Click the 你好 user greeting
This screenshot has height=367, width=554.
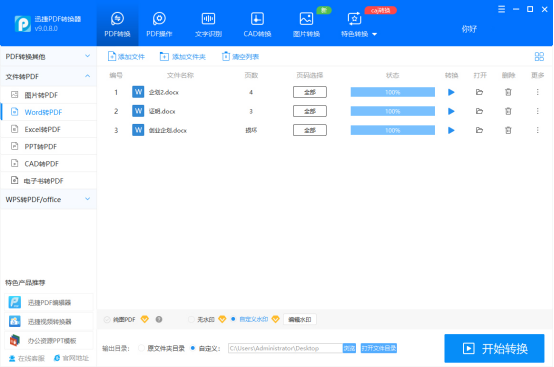(x=469, y=29)
